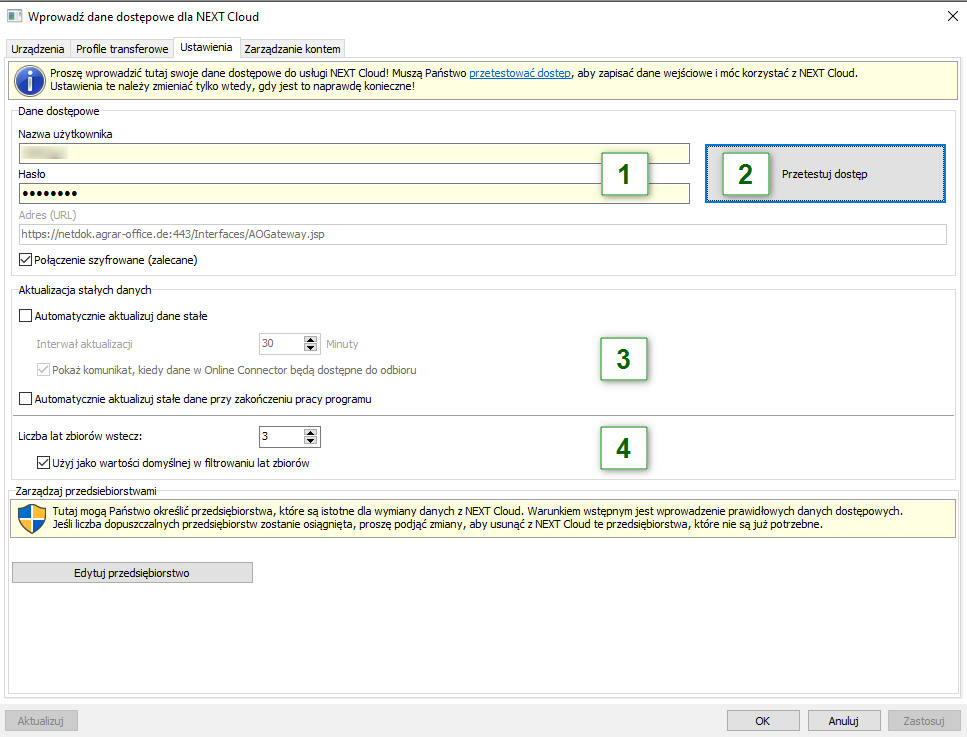Toggle Pokaż komunikat Online Connector checkbox
Image resolution: width=967 pixels, height=737 pixels.
(x=43, y=370)
